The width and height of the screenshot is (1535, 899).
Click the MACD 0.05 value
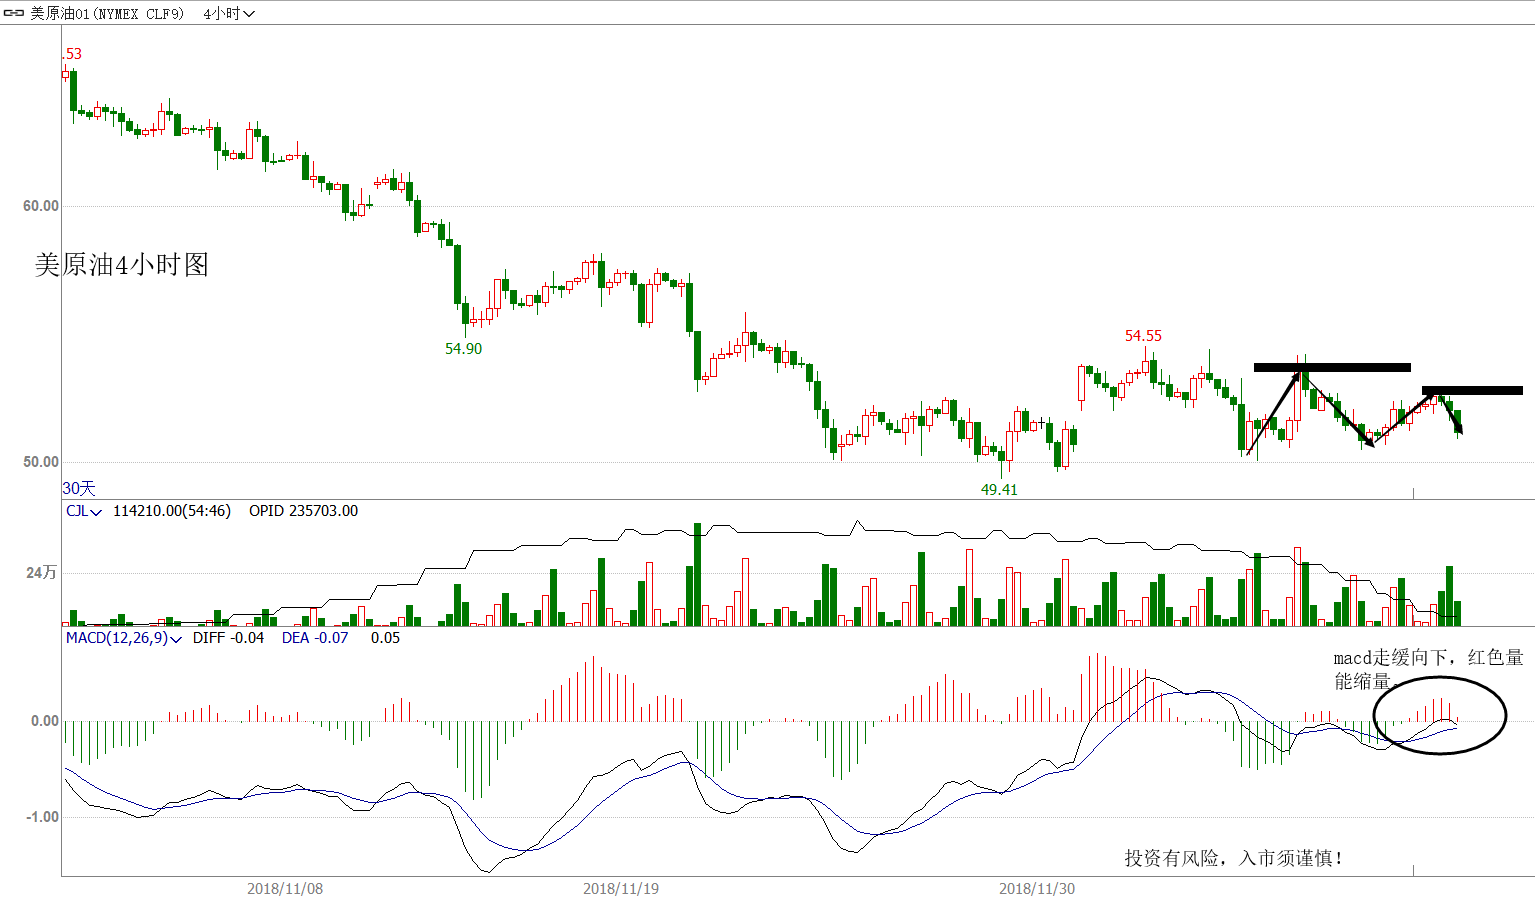(x=385, y=638)
